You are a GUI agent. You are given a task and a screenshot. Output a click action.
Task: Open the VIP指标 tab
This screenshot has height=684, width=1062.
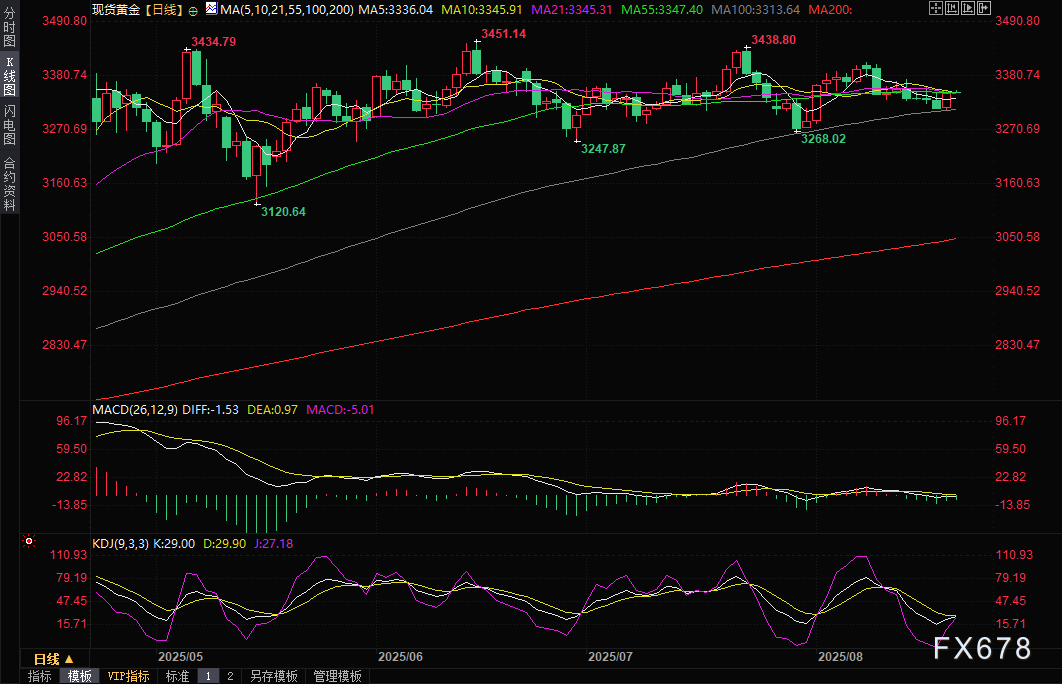128,676
